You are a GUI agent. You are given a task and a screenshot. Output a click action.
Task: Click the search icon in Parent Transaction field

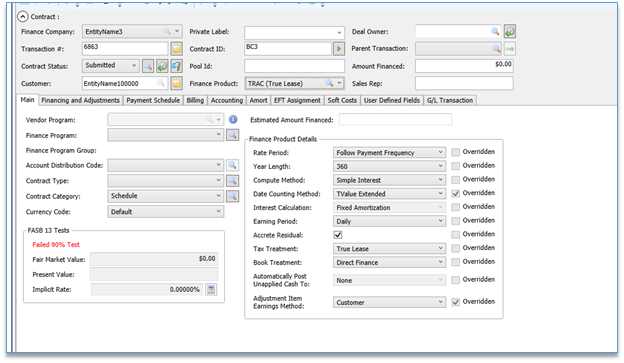tap(496, 49)
